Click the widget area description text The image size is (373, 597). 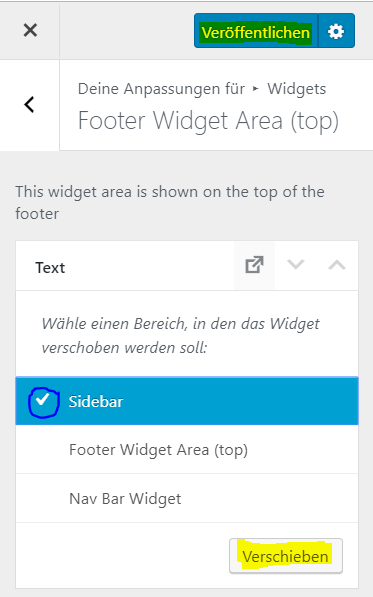click(170, 203)
